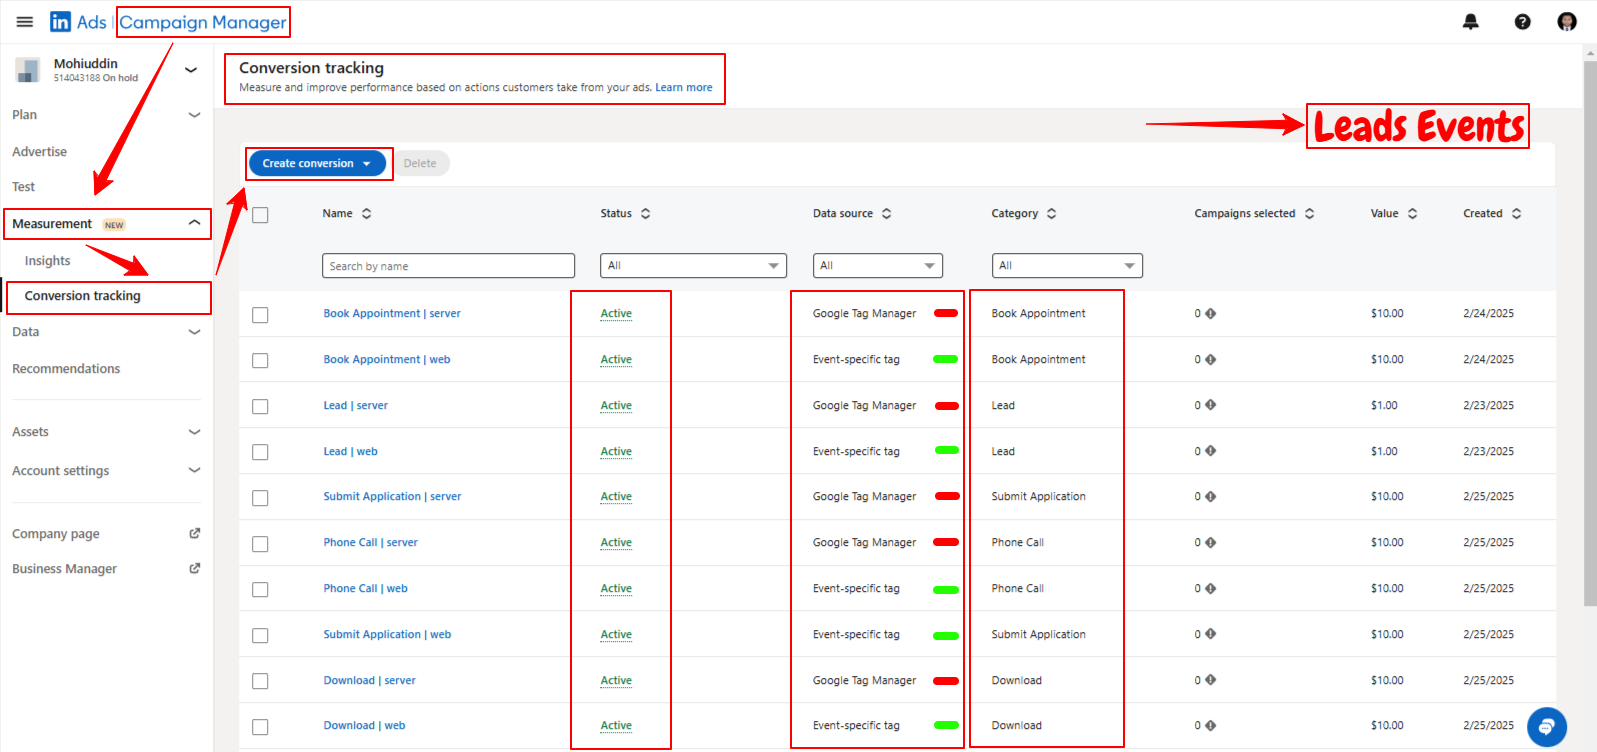Open the help question mark icon
The image size is (1597, 752).
point(1522,22)
